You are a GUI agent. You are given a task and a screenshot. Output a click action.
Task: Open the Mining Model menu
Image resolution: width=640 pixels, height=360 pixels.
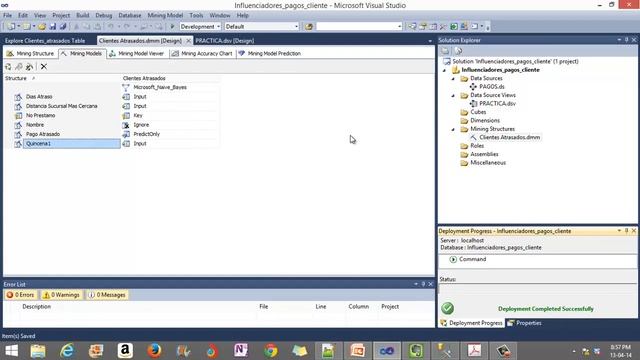(x=165, y=16)
